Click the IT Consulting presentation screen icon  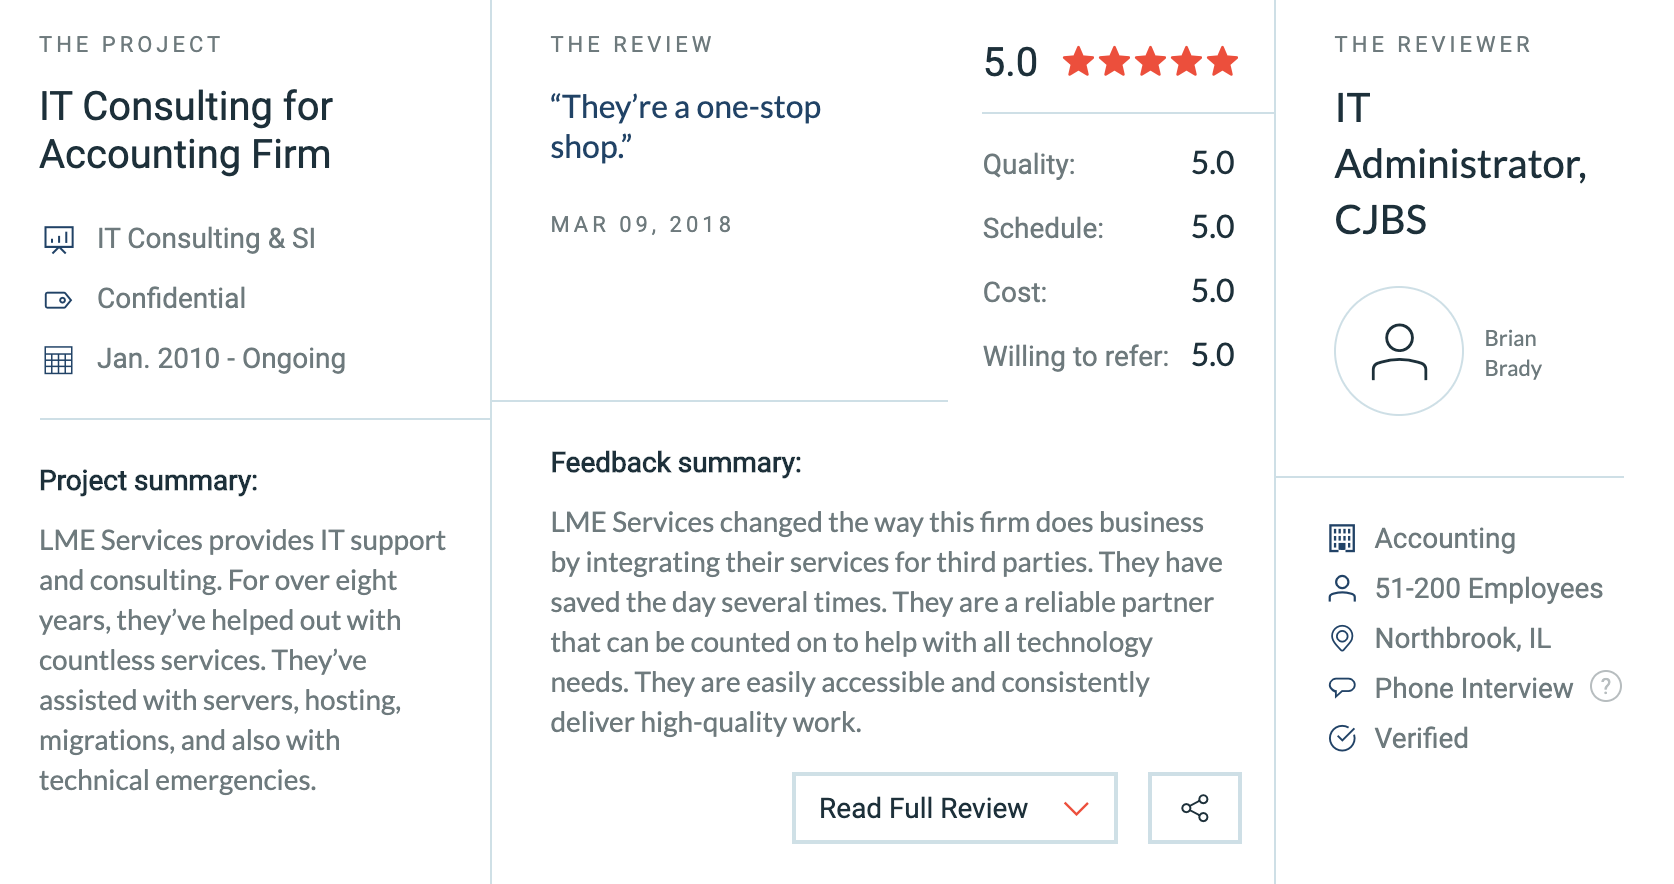point(59,240)
